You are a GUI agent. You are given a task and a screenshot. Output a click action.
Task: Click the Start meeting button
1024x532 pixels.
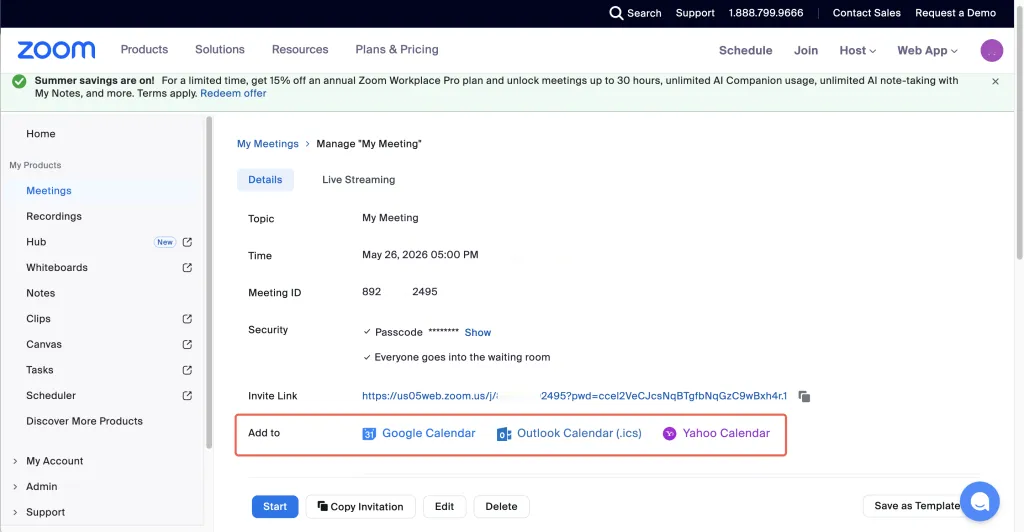click(x=275, y=507)
